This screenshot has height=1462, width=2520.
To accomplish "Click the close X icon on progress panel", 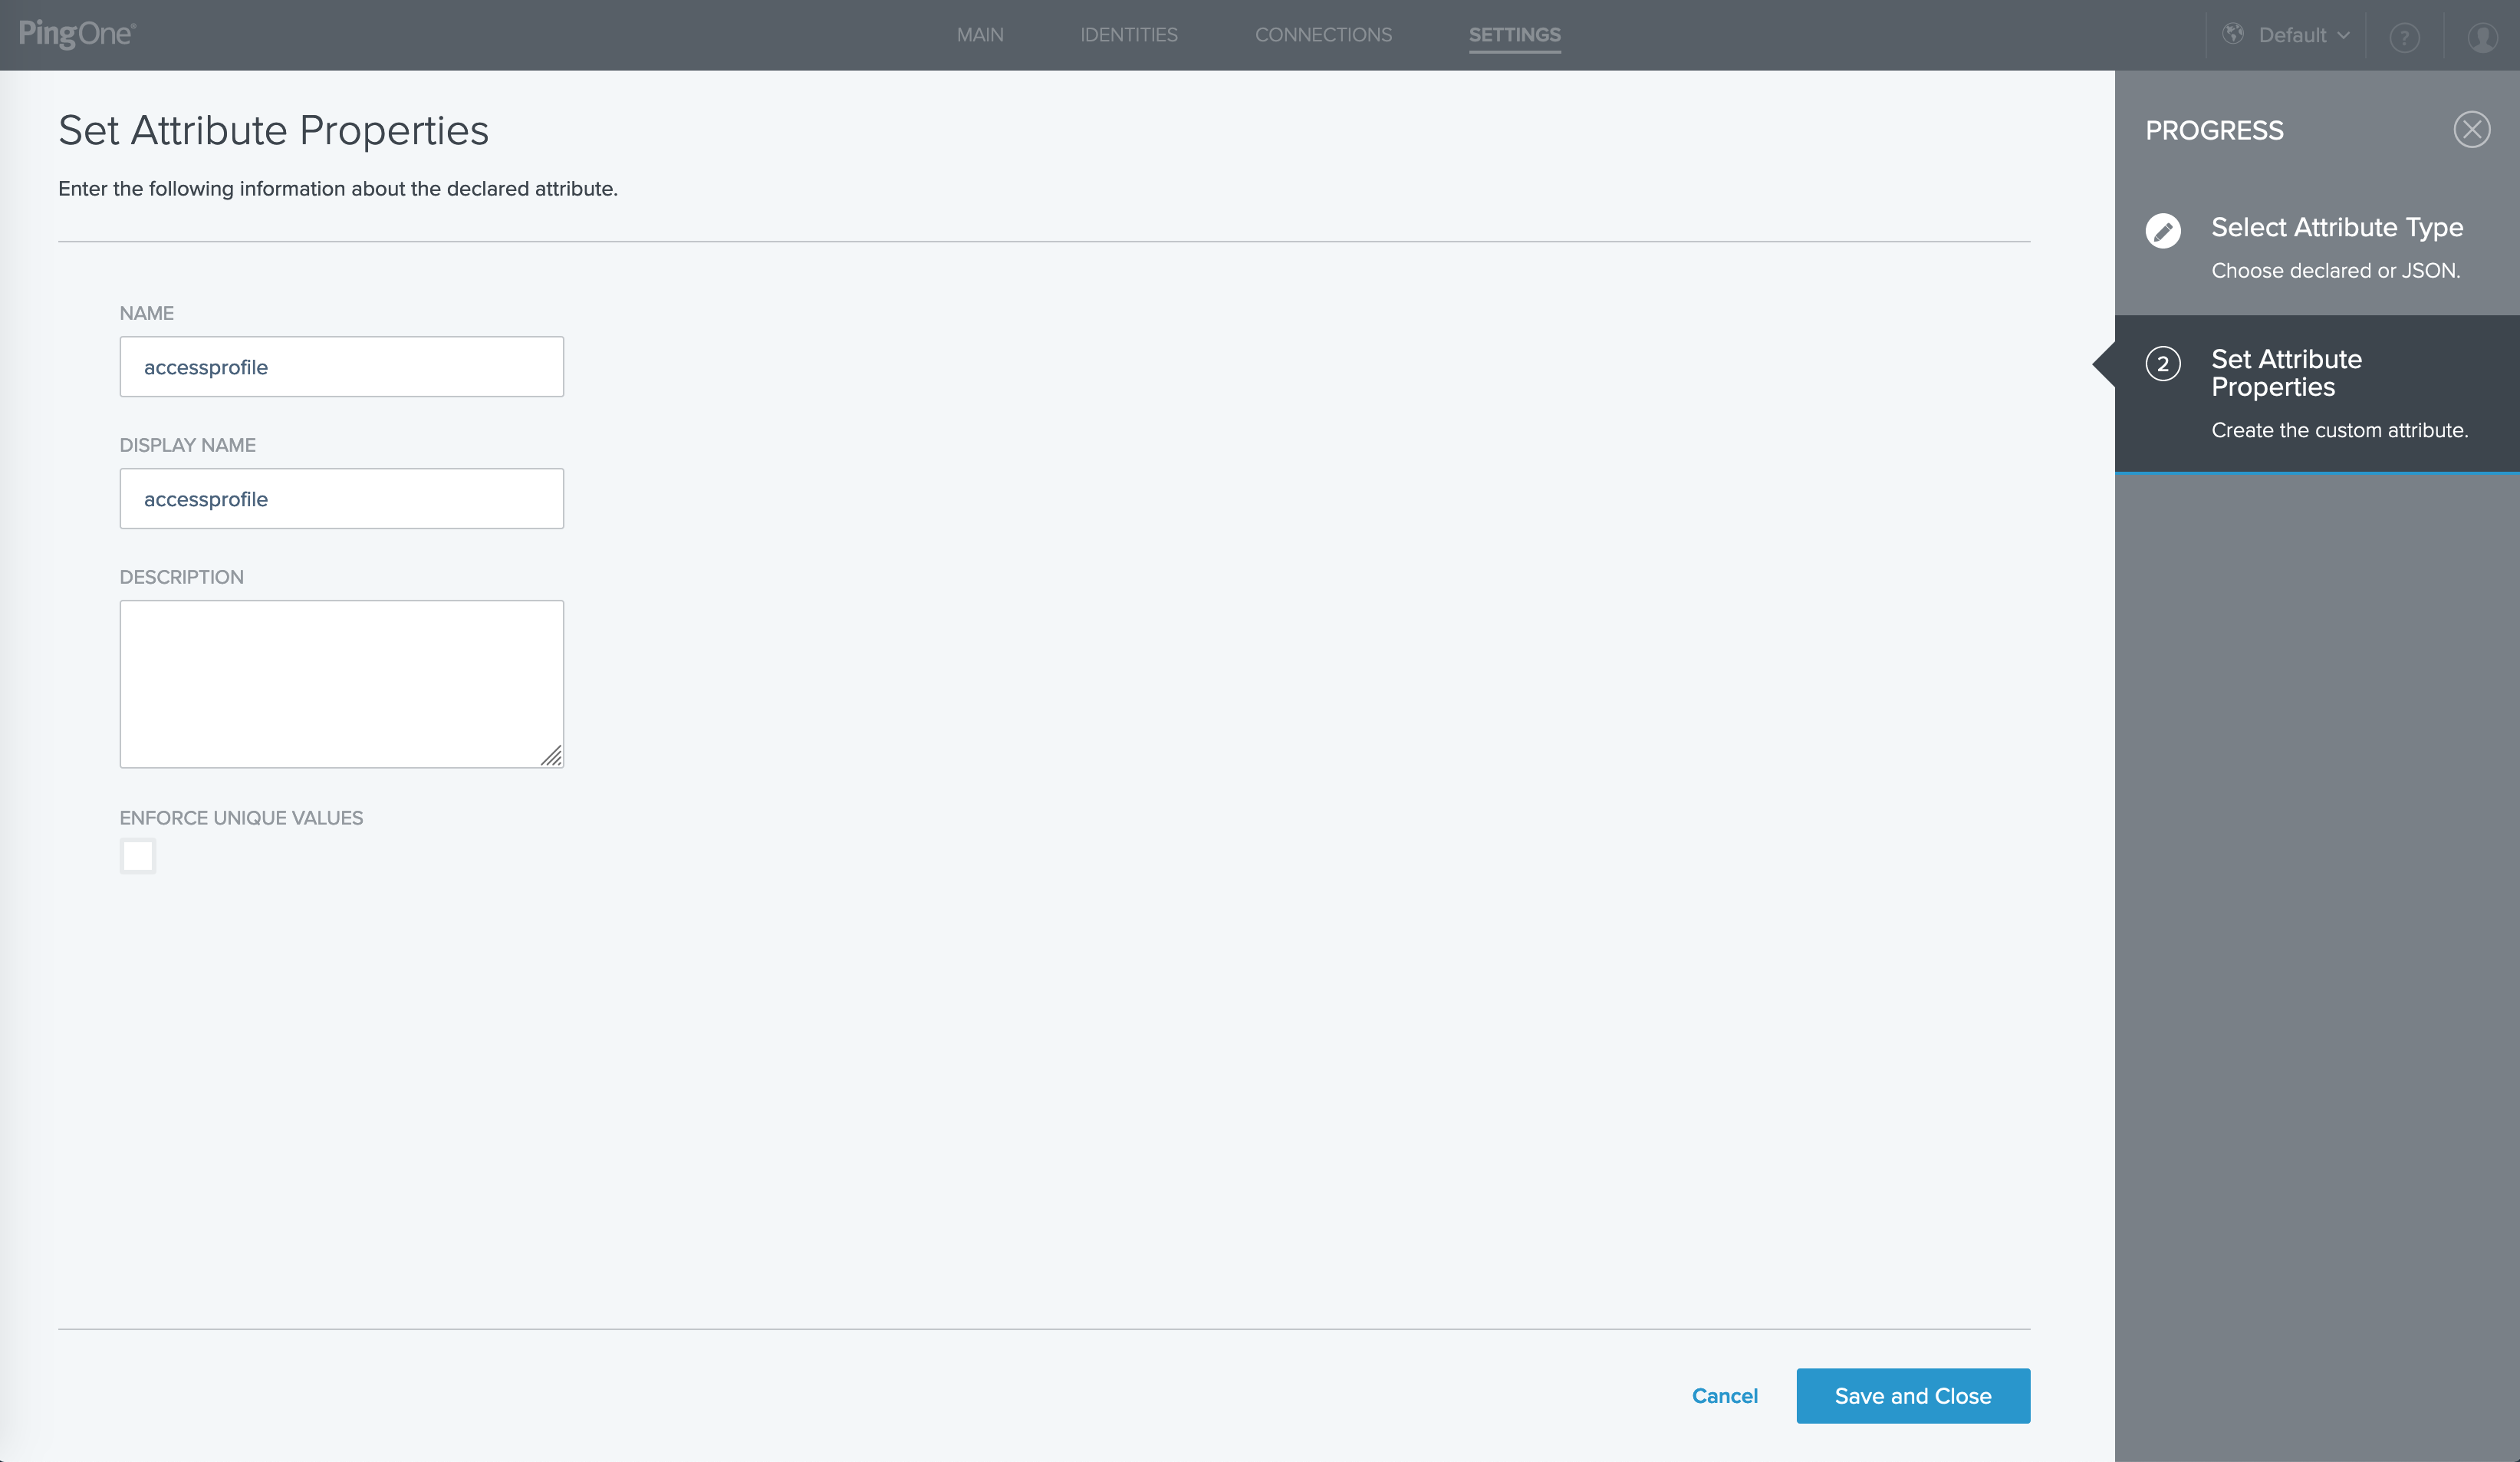I will pyautogui.click(x=2472, y=130).
